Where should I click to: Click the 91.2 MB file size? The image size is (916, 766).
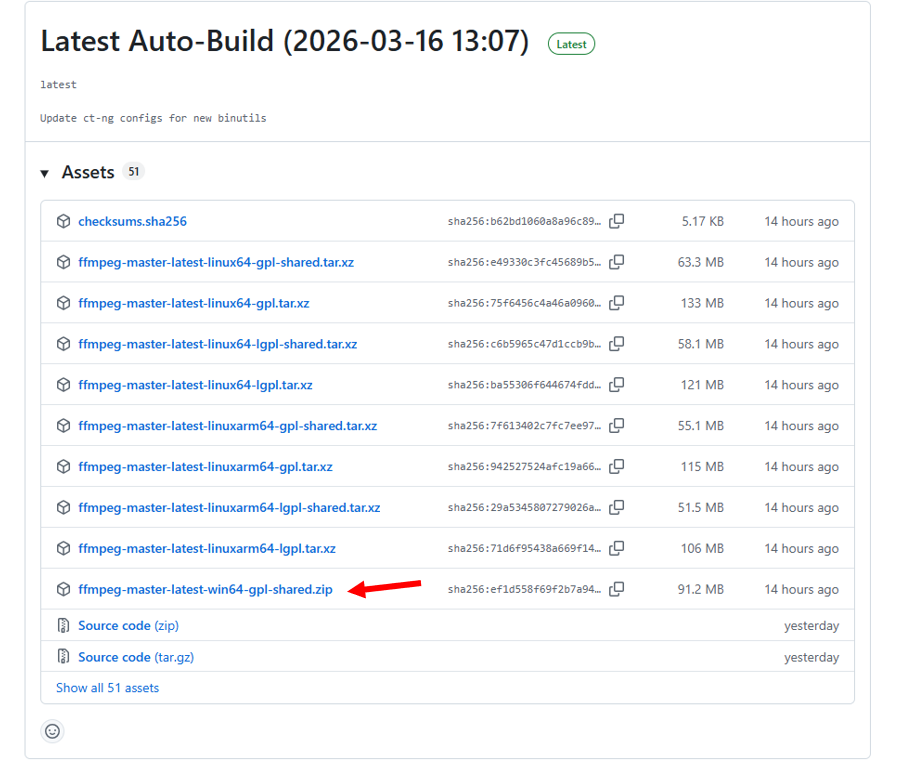[x=700, y=590]
